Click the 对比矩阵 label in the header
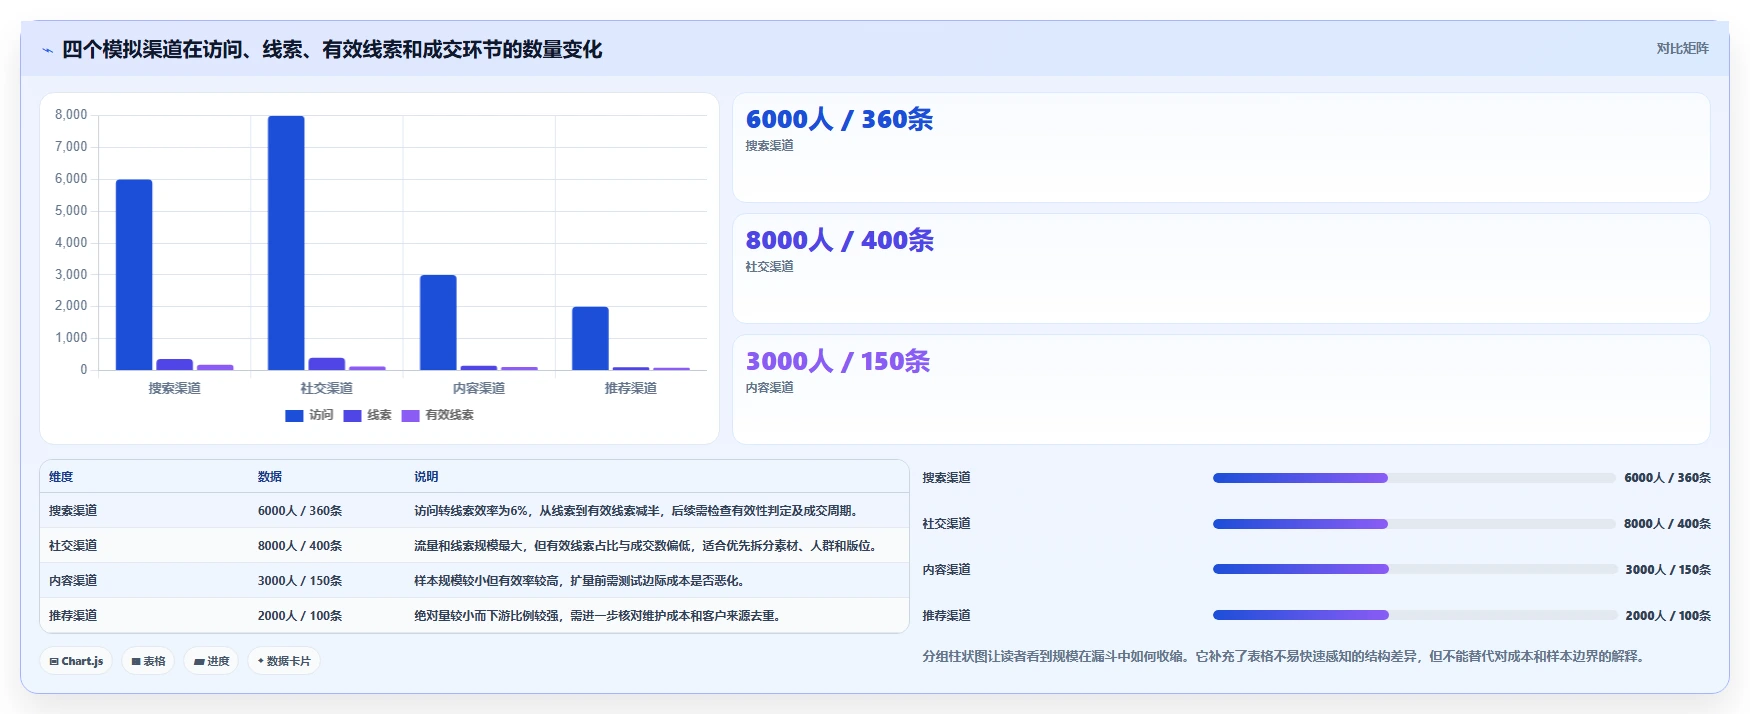This screenshot has height=714, width=1750. coord(1682,48)
